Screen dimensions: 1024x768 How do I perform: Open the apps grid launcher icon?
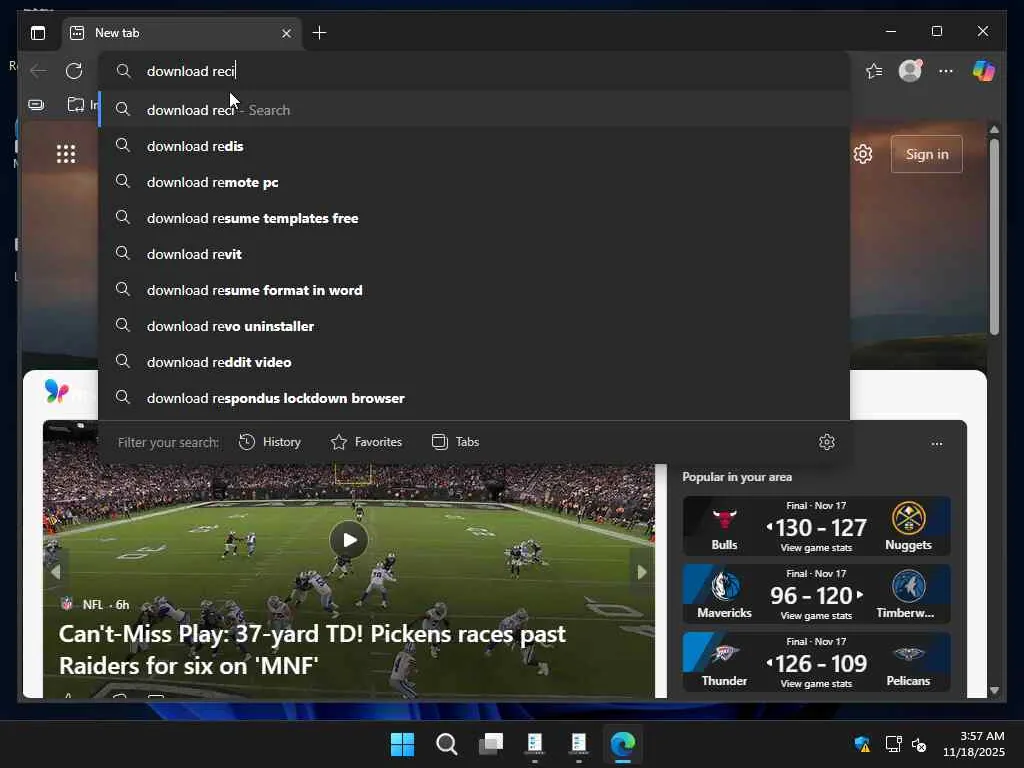coord(66,154)
